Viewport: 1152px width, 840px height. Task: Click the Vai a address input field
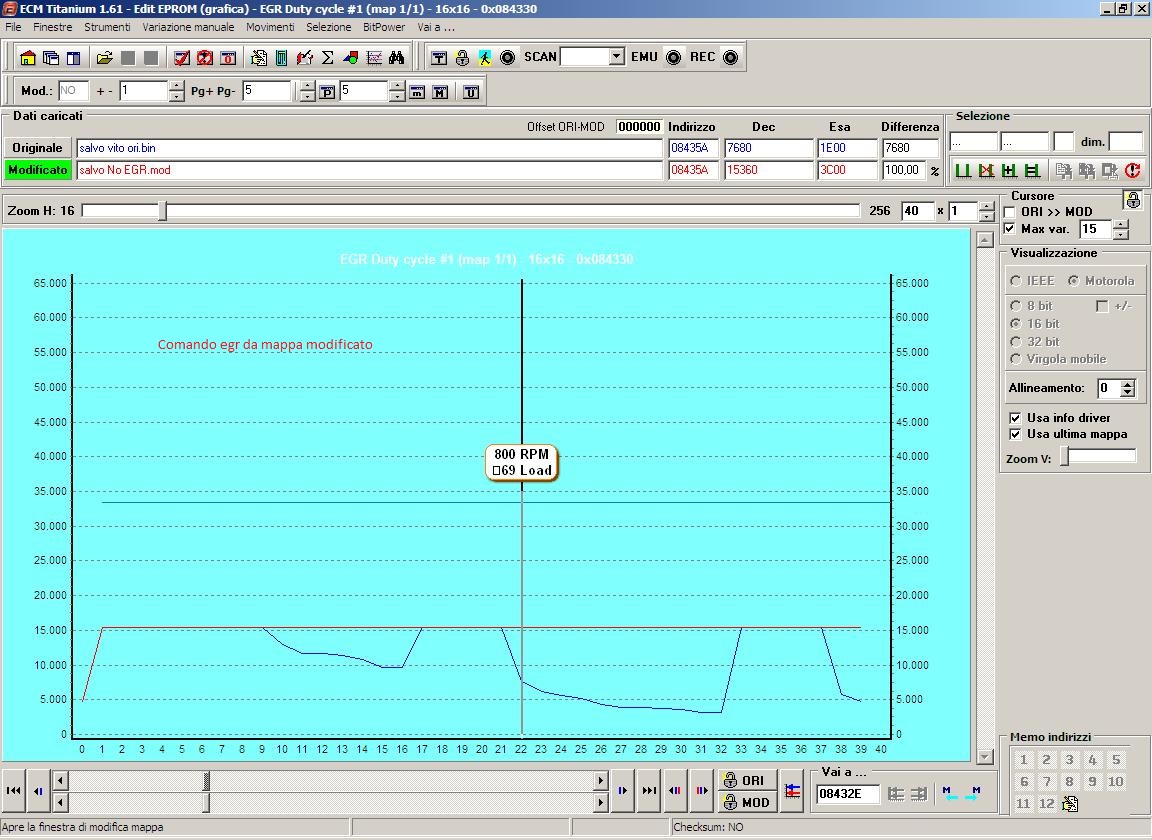(x=848, y=794)
